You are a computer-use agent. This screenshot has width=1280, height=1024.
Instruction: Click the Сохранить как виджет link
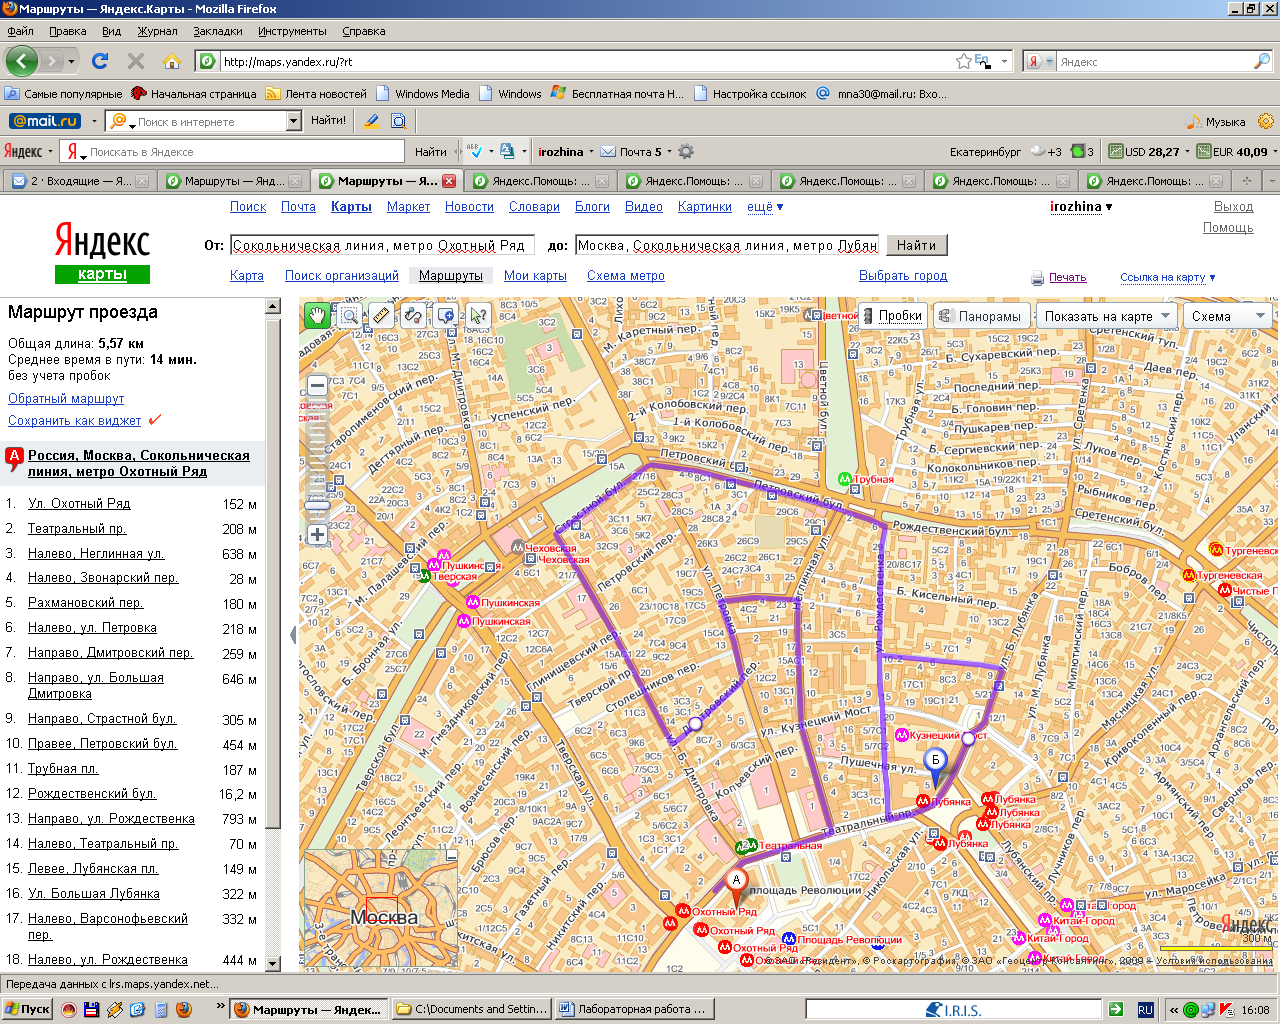click(74, 421)
